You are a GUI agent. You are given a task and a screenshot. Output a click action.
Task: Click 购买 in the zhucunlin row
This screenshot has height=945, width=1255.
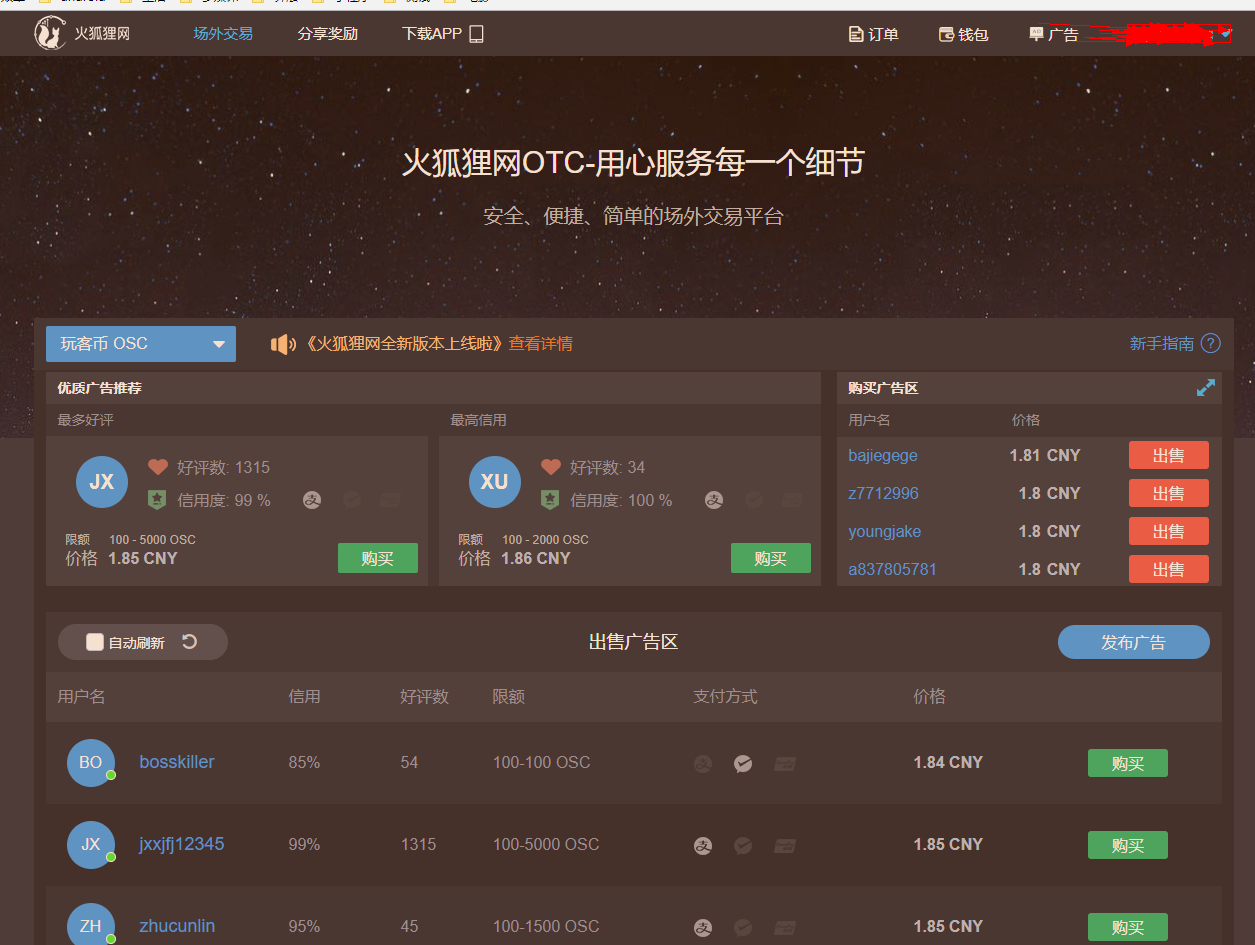tap(1127, 927)
